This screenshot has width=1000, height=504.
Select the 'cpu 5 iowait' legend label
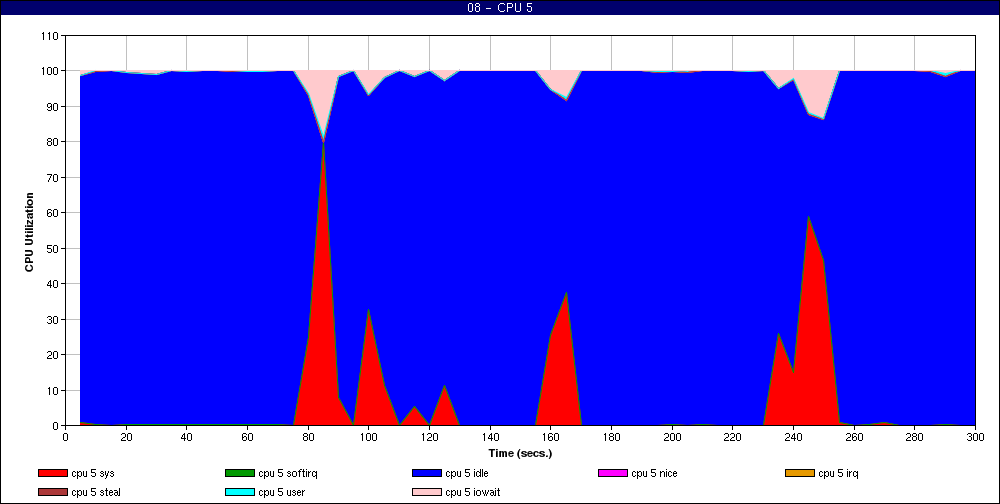click(473, 493)
